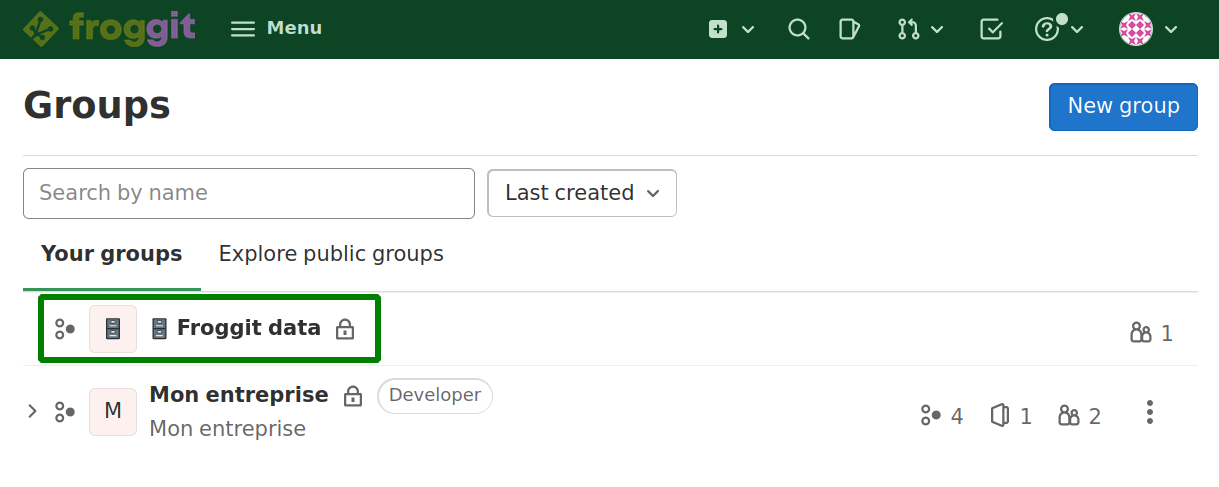
Task: Click members count icon for Mon entreprise
Action: (1069, 416)
